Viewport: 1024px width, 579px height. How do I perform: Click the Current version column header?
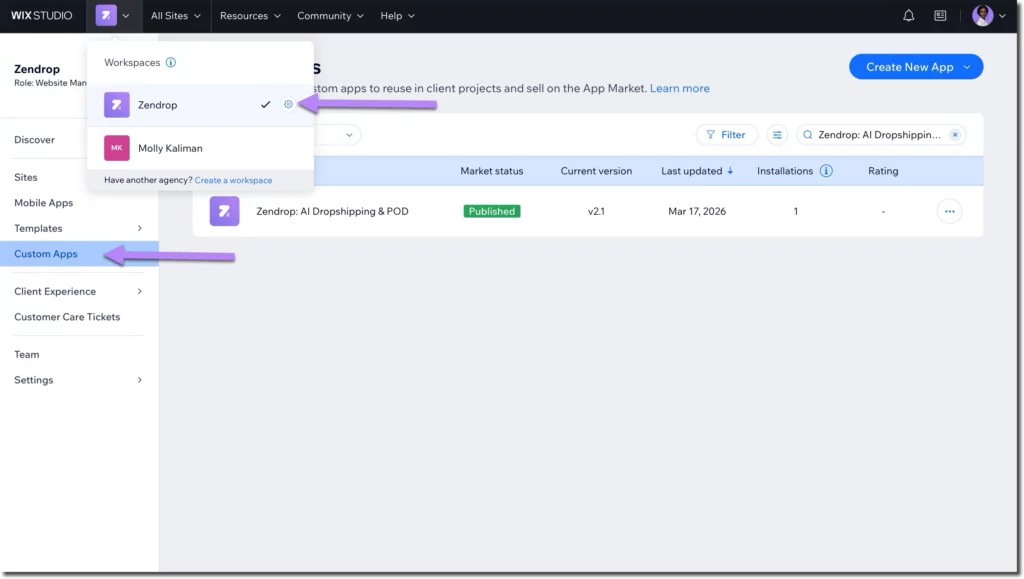coord(596,171)
